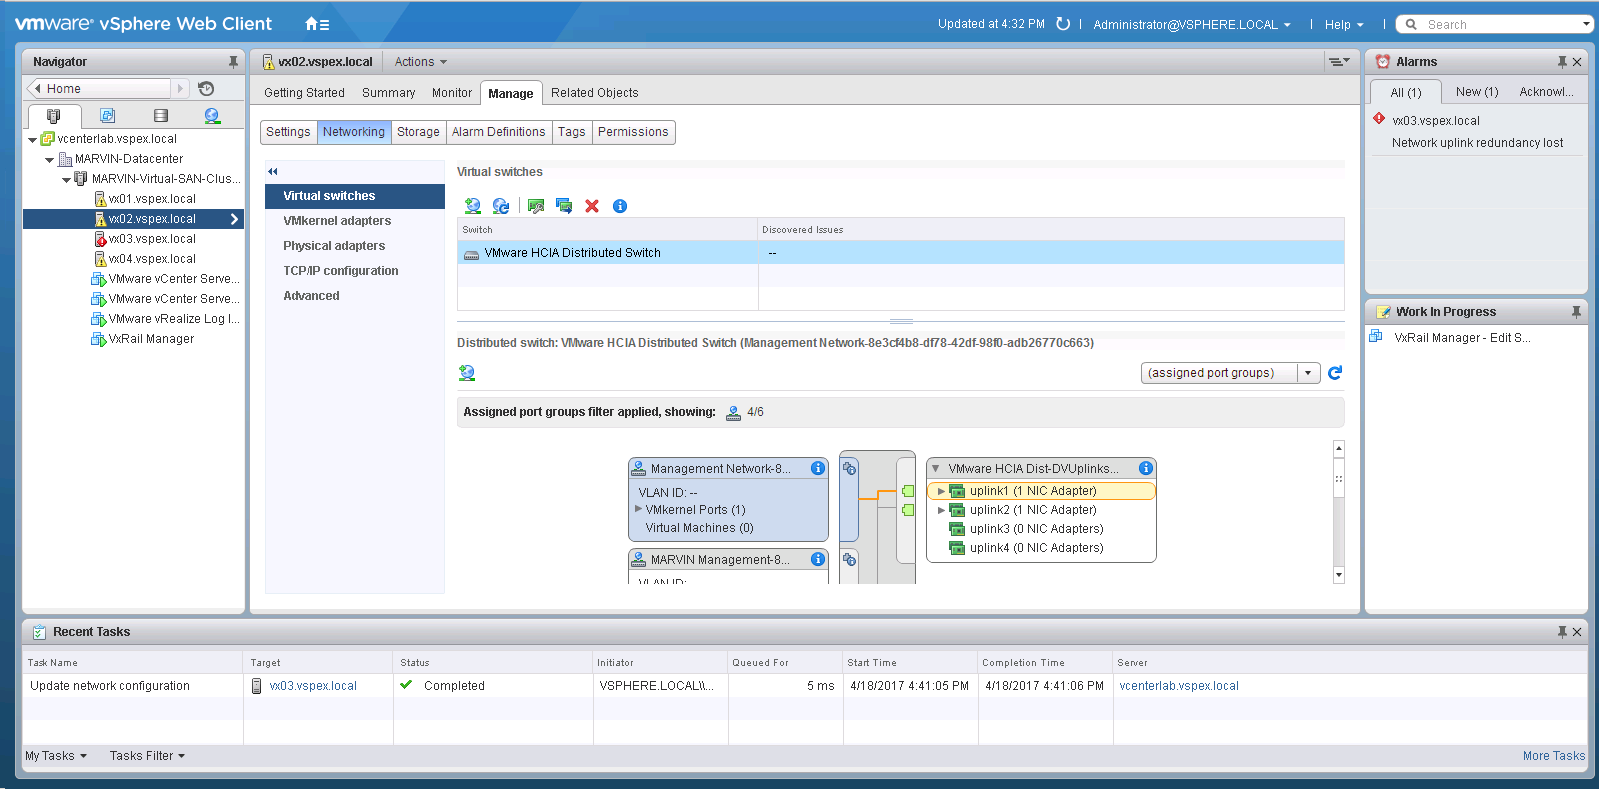Image resolution: width=1606 pixels, height=789 pixels.
Task: Collapse the Manage side menu with double arrow
Action: (x=273, y=171)
